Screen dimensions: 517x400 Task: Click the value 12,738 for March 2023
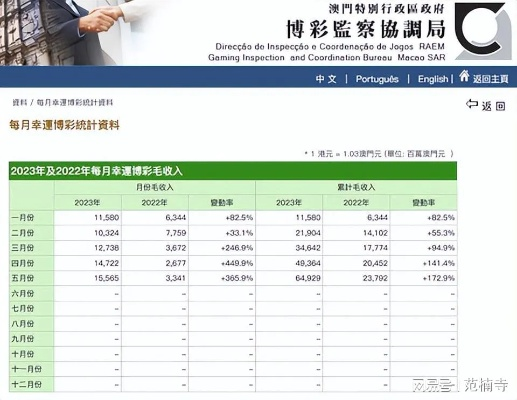pos(106,248)
